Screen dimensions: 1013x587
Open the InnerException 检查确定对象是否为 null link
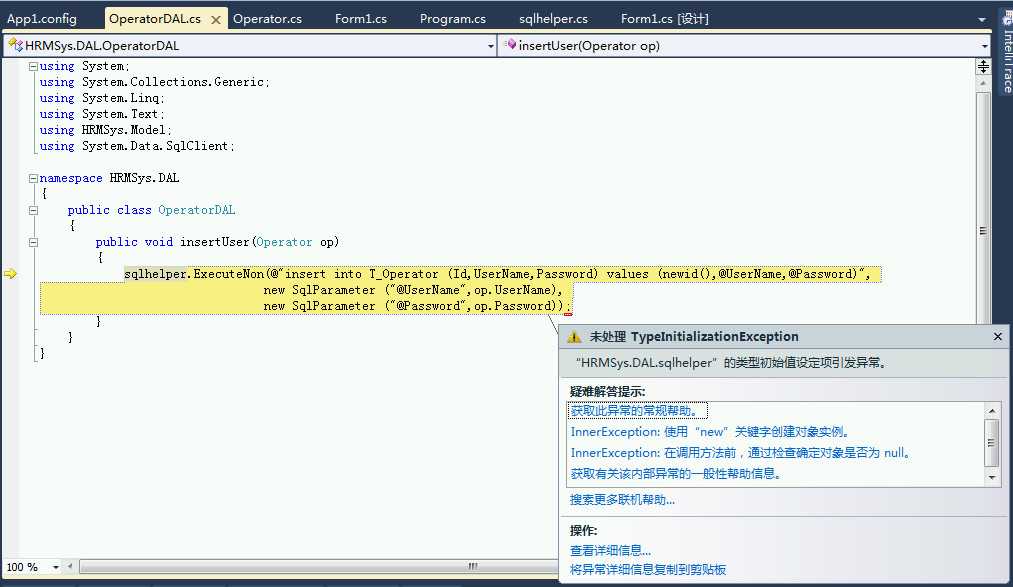tap(741, 453)
